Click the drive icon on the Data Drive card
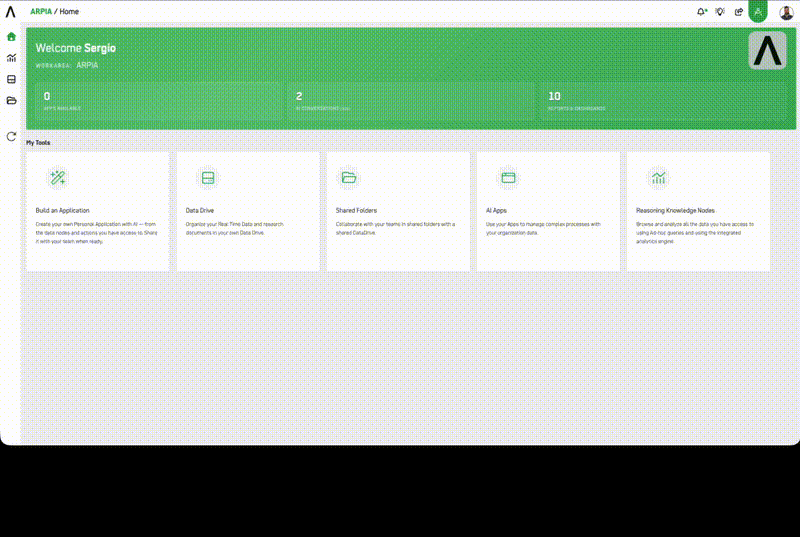 point(208,178)
